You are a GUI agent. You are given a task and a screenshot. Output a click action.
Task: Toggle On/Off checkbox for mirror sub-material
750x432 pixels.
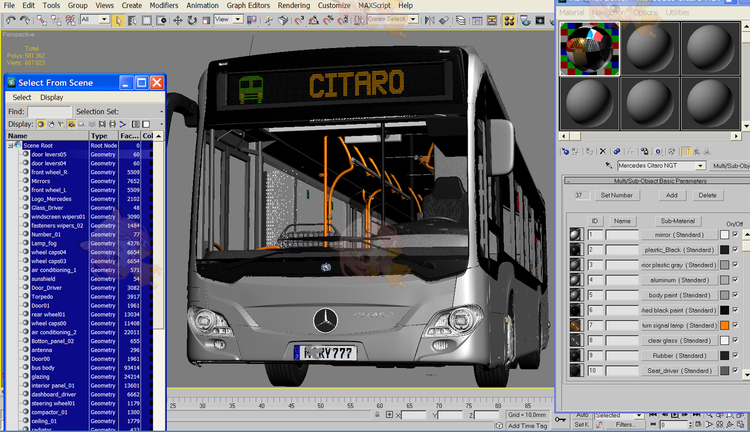pyautogui.click(x=735, y=234)
